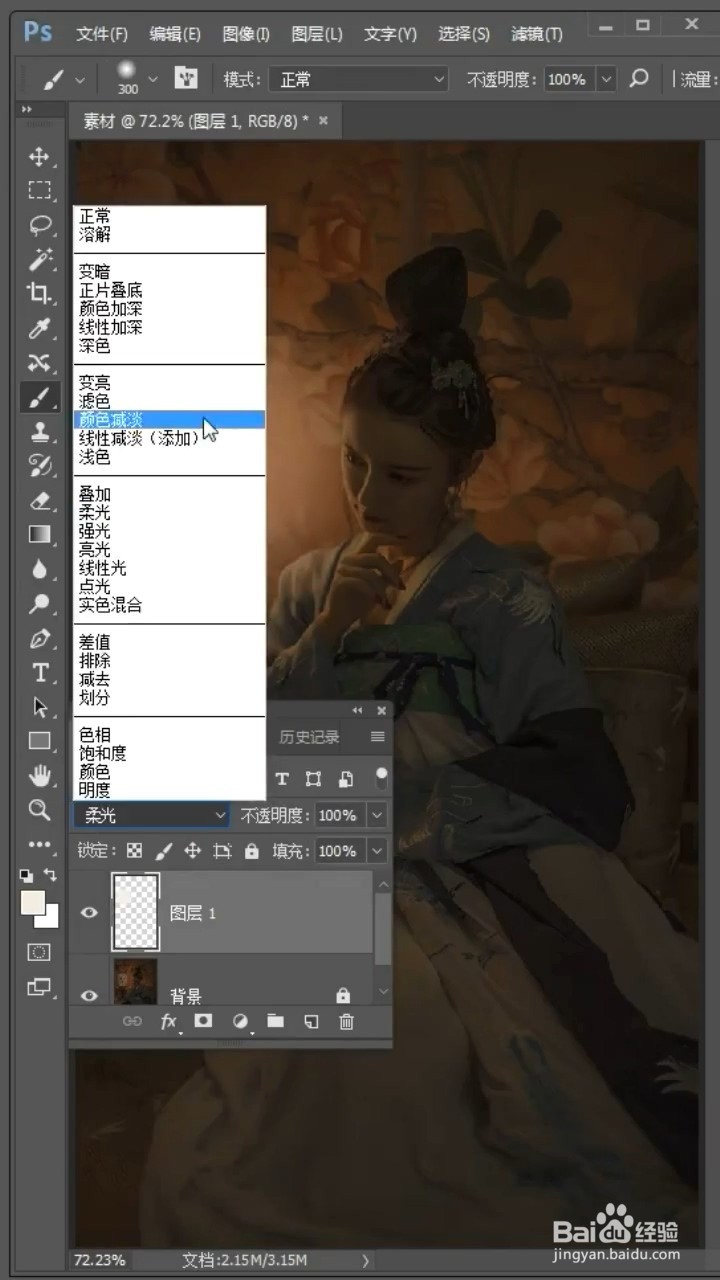Select the Crop tool
The height and width of the screenshot is (1280, 720).
pyautogui.click(x=39, y=293)
